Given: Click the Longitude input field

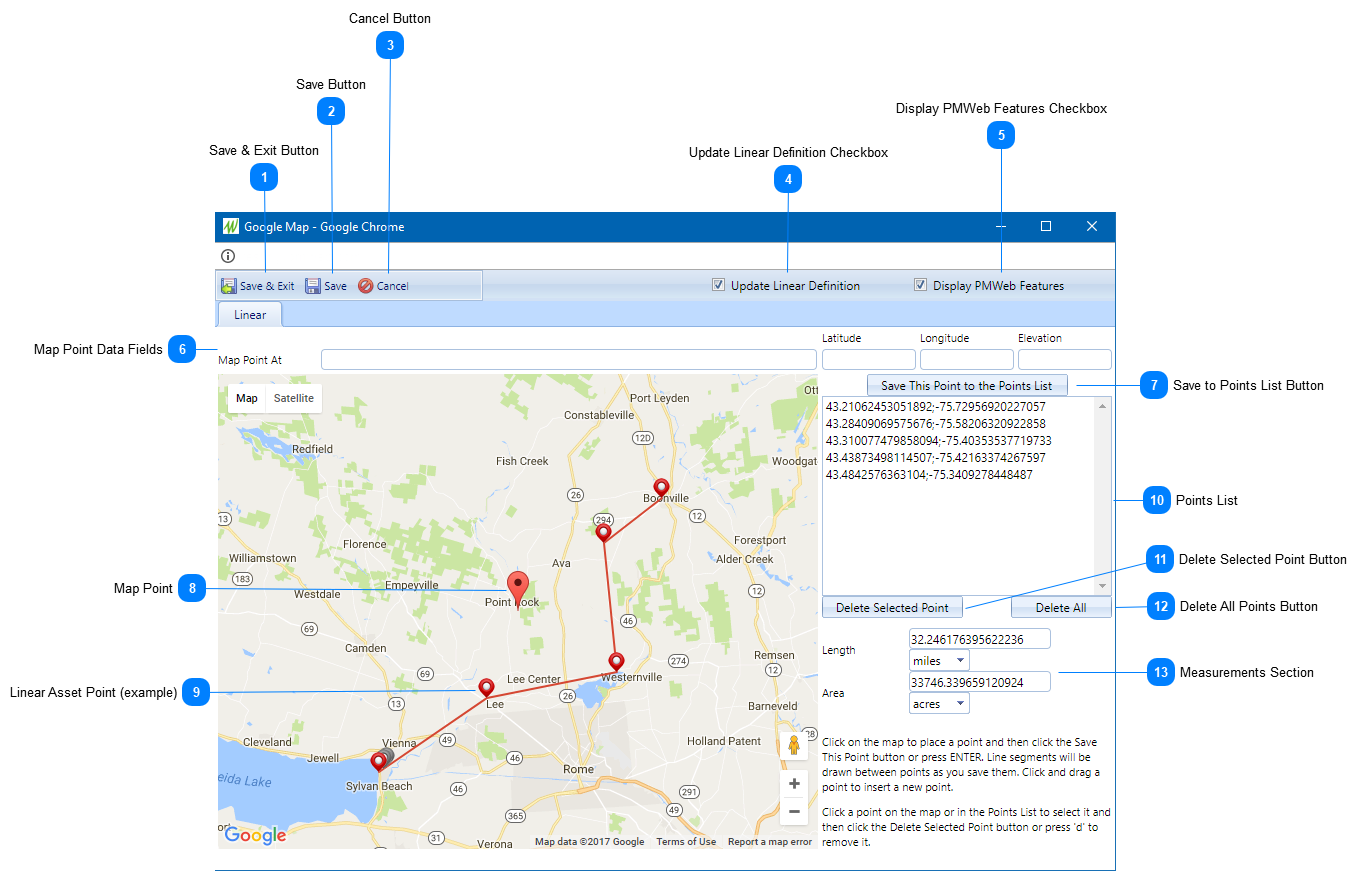Looking at the screenshot, I should (966, 360).
